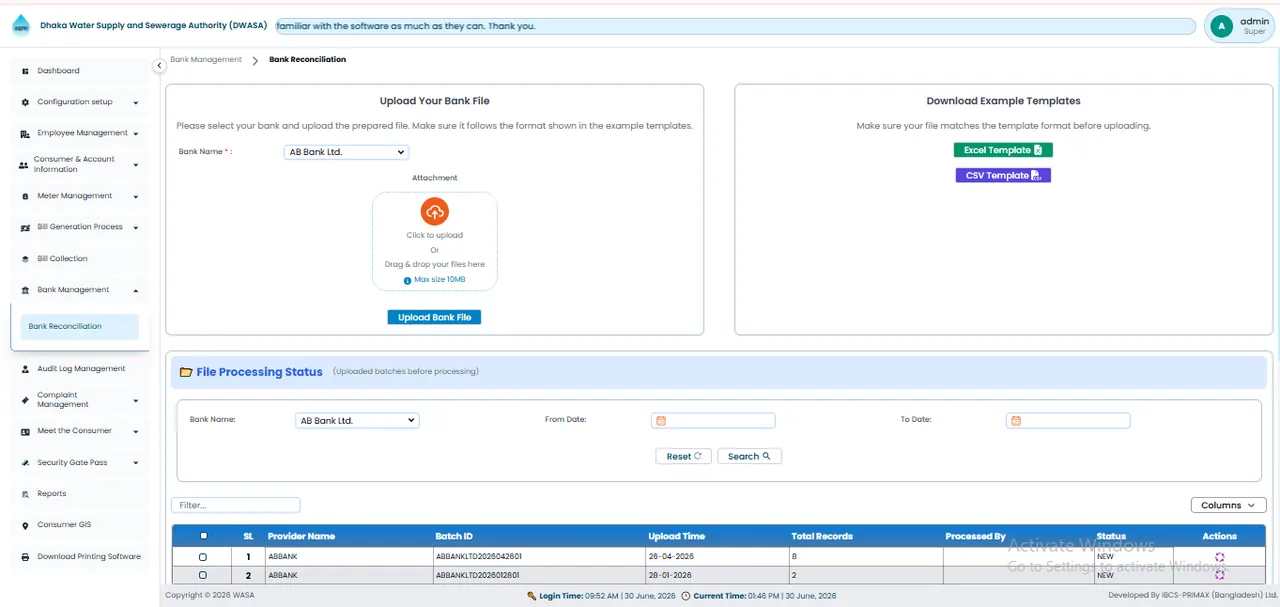Click the DWASA water drop logo
Image resolution: width=1280 pixels, height=607 pixels.
21,26
